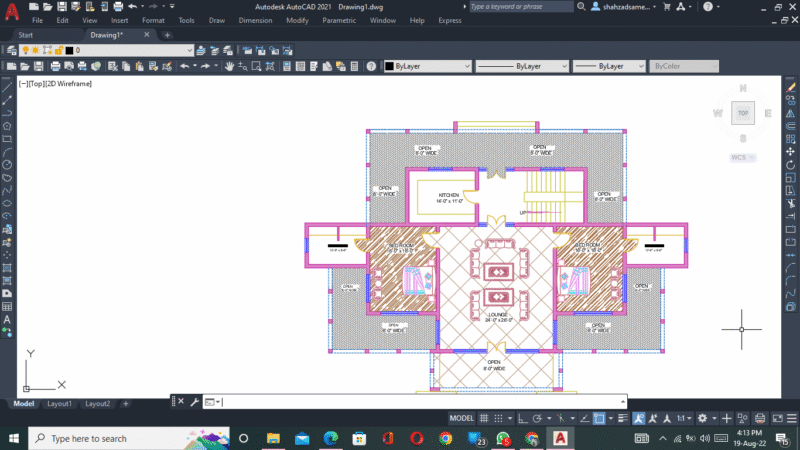Click the command line customize wrench
Screen dimensions: 800x450
click(194, 402)
